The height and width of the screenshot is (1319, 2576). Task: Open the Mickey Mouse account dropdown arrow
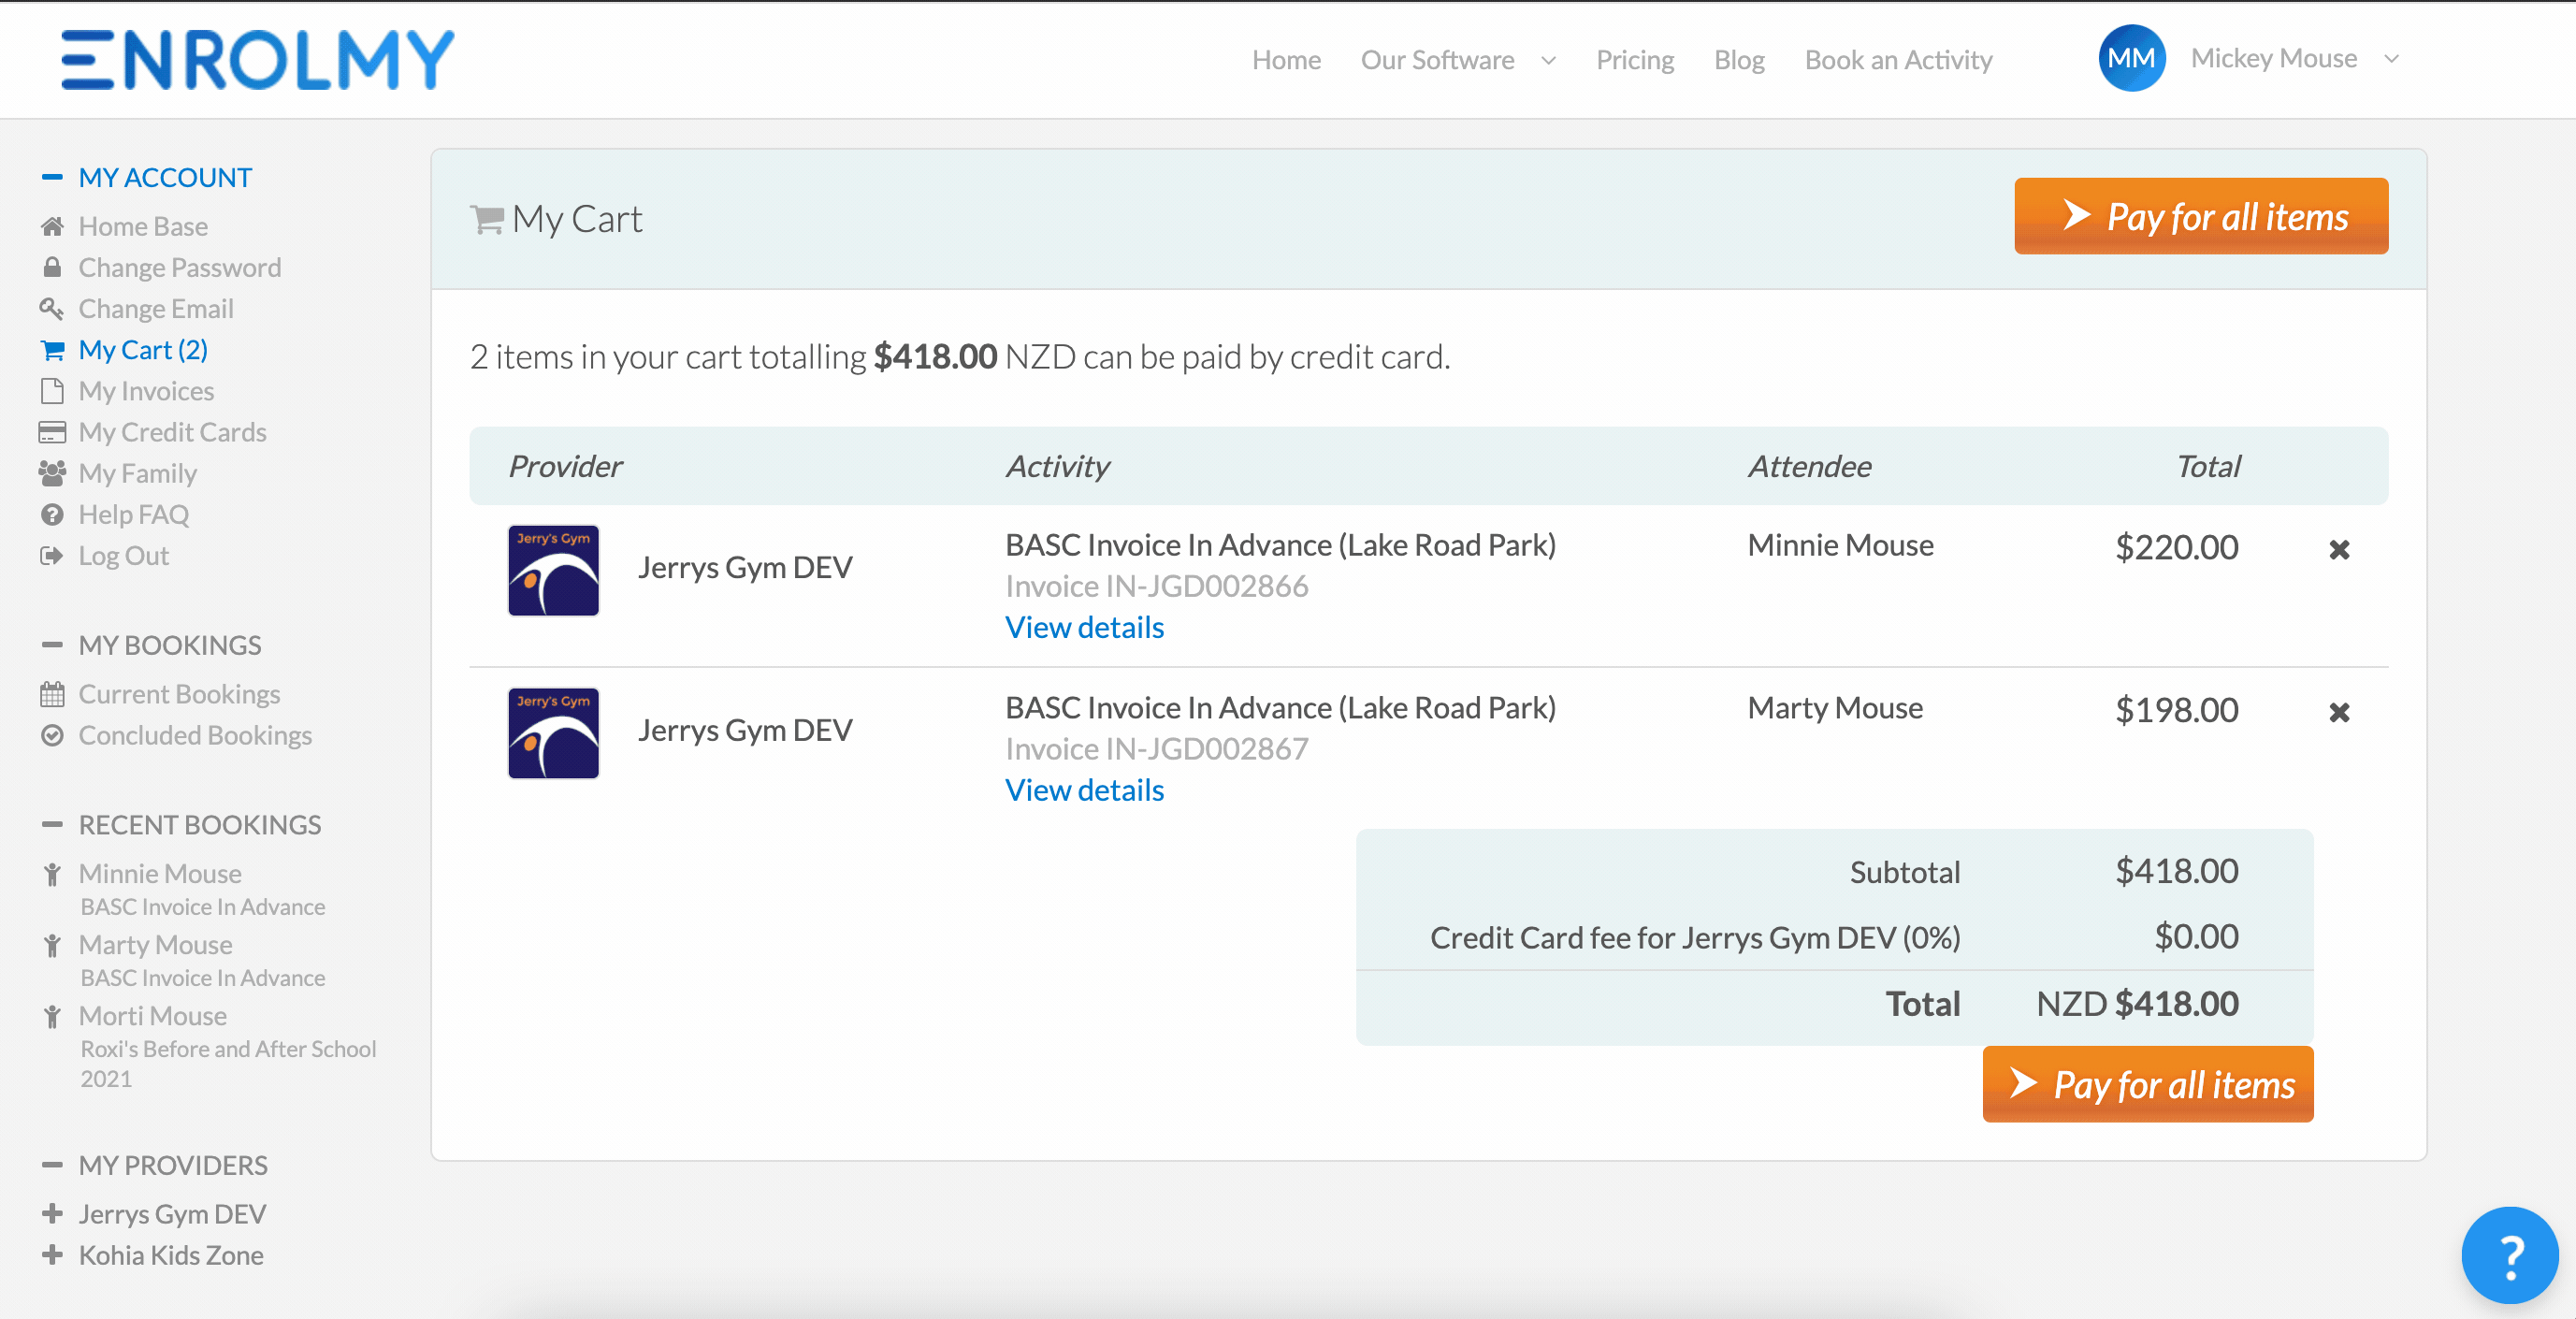coord(2392,59)
